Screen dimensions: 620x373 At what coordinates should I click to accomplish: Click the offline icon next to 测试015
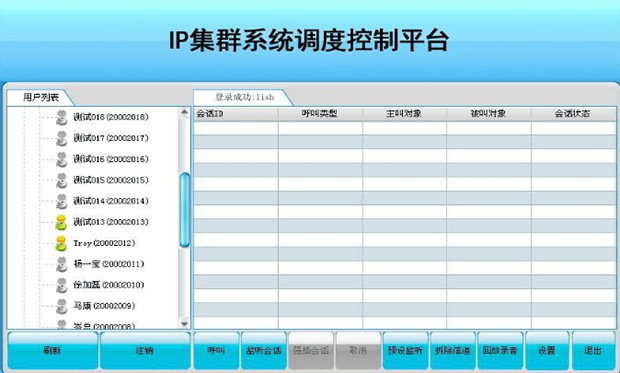[x=61, y=180]
